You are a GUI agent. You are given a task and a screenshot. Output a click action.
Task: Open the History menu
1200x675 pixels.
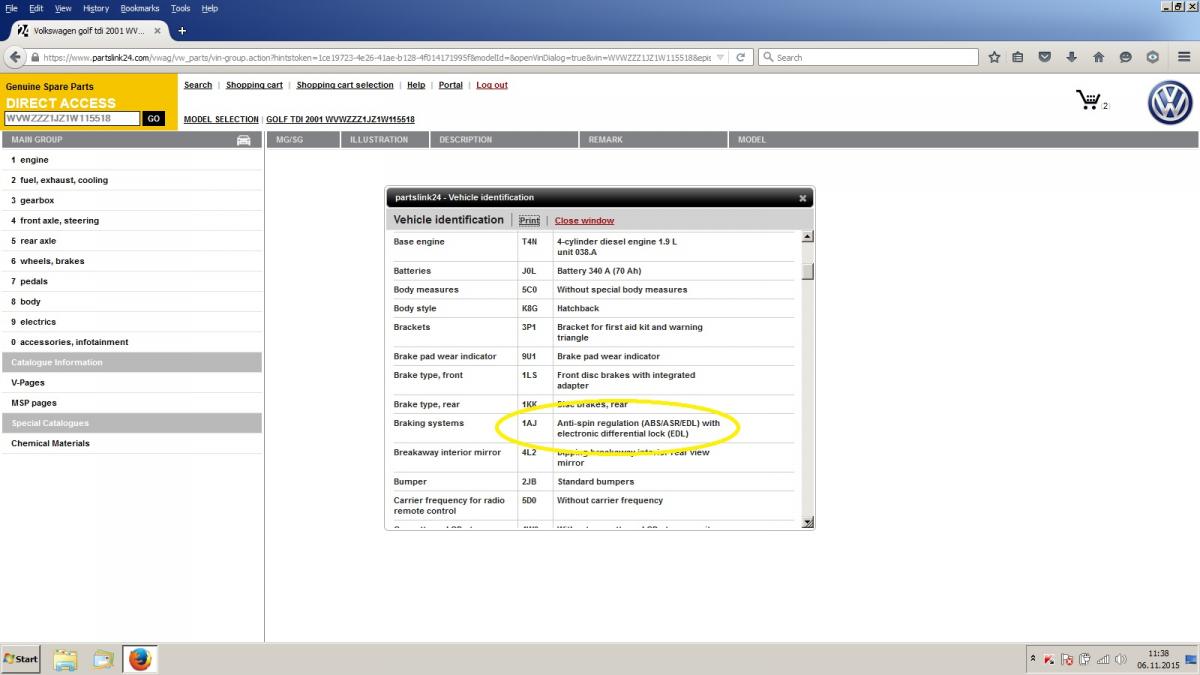point(96,8)
